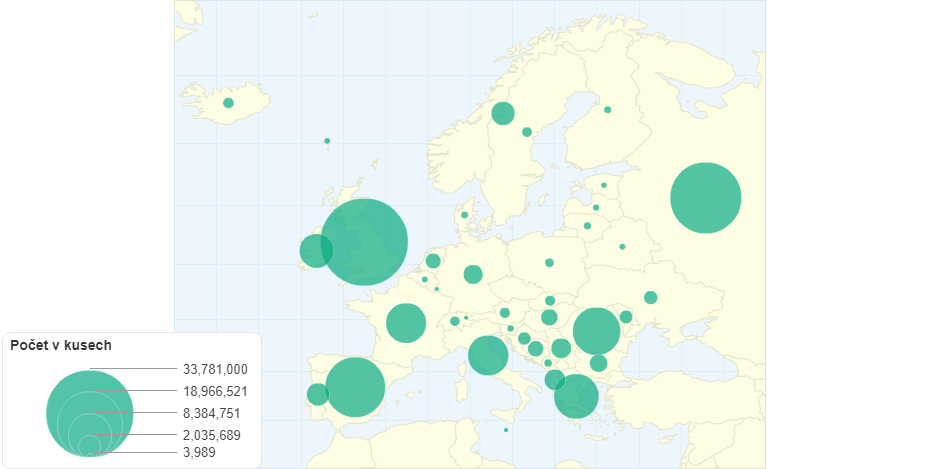Select the bubble over Ireland
Viewport: 940px width, 469px height.
click(316, 250)
